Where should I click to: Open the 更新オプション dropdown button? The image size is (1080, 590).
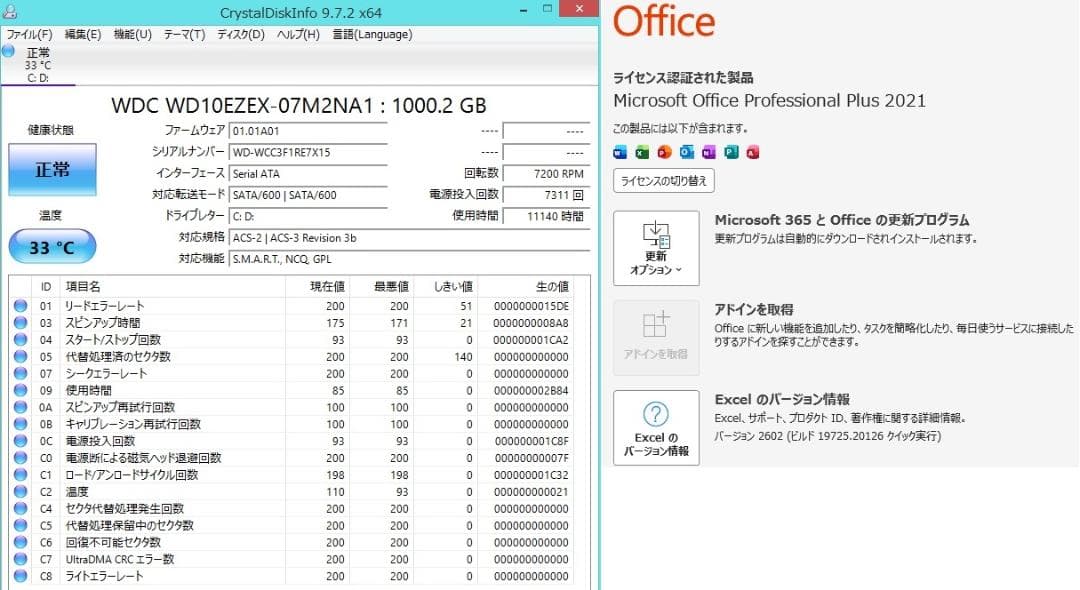point(656,248)
